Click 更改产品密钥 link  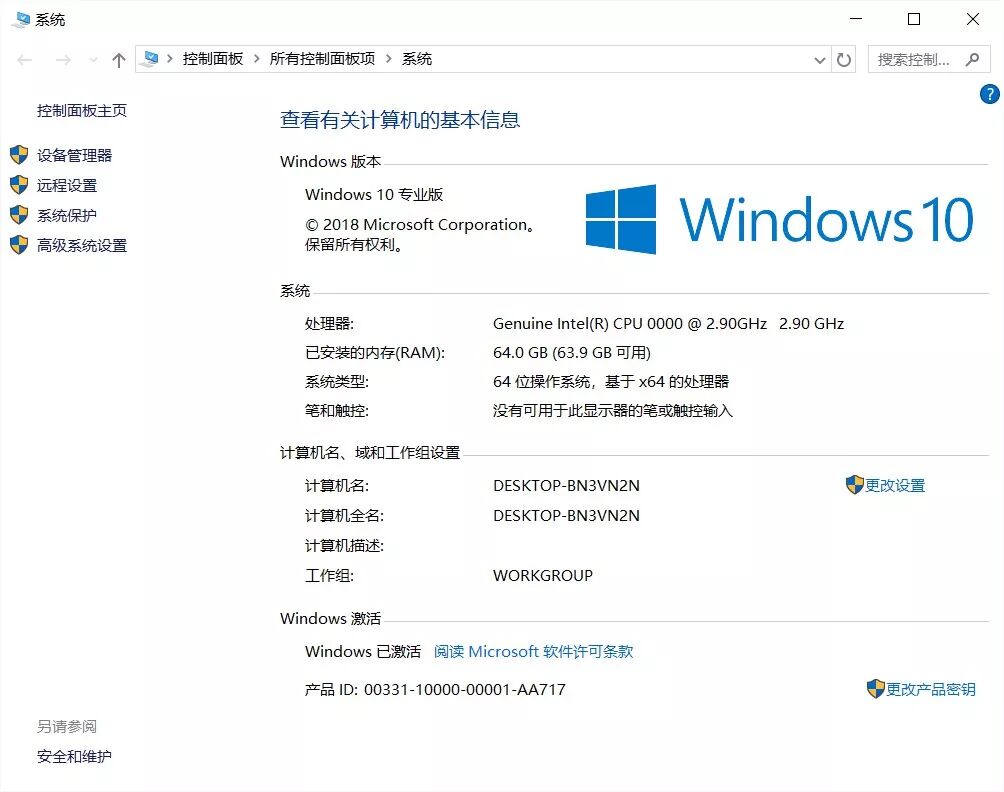930,690
